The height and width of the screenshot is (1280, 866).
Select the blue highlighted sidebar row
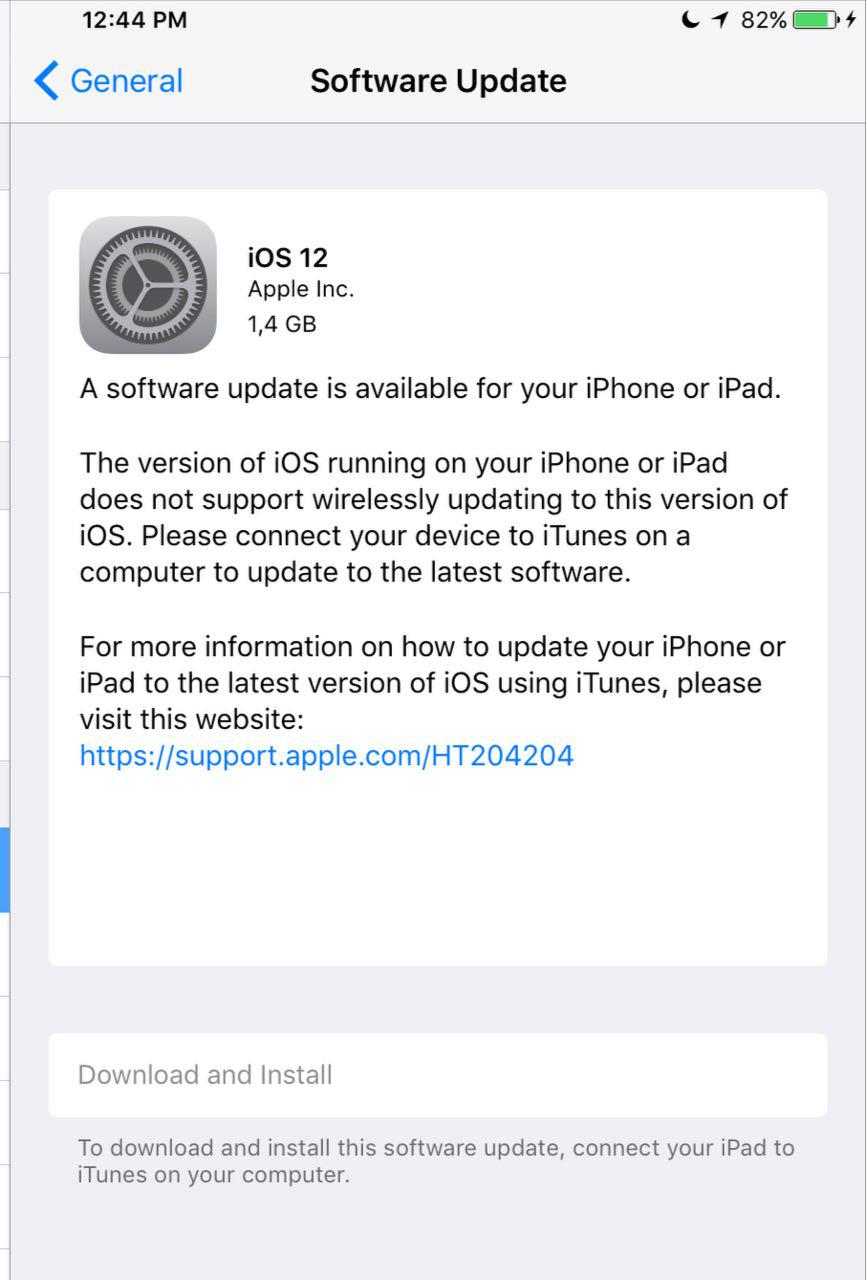pyautogui.click(x=5, y=870)
